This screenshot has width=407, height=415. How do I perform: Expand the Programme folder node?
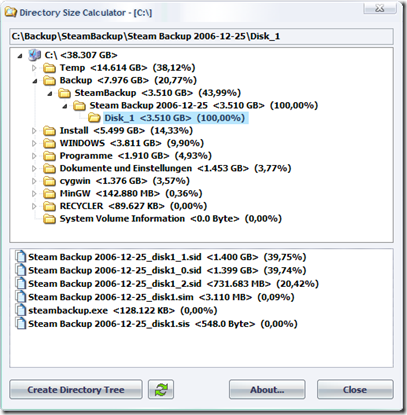34,156
